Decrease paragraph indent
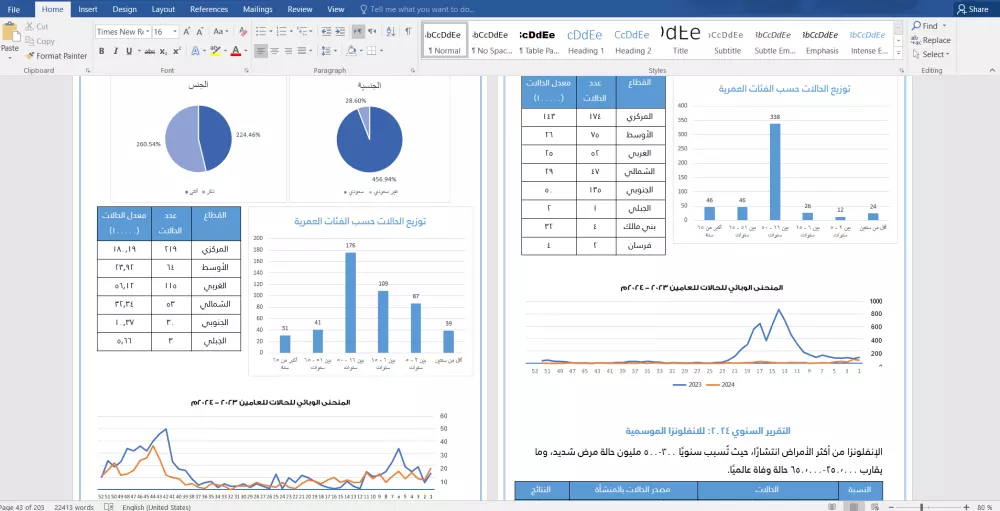Viewport: 1000px width, 511px height. pyautogui.click(x=326, y=31)
